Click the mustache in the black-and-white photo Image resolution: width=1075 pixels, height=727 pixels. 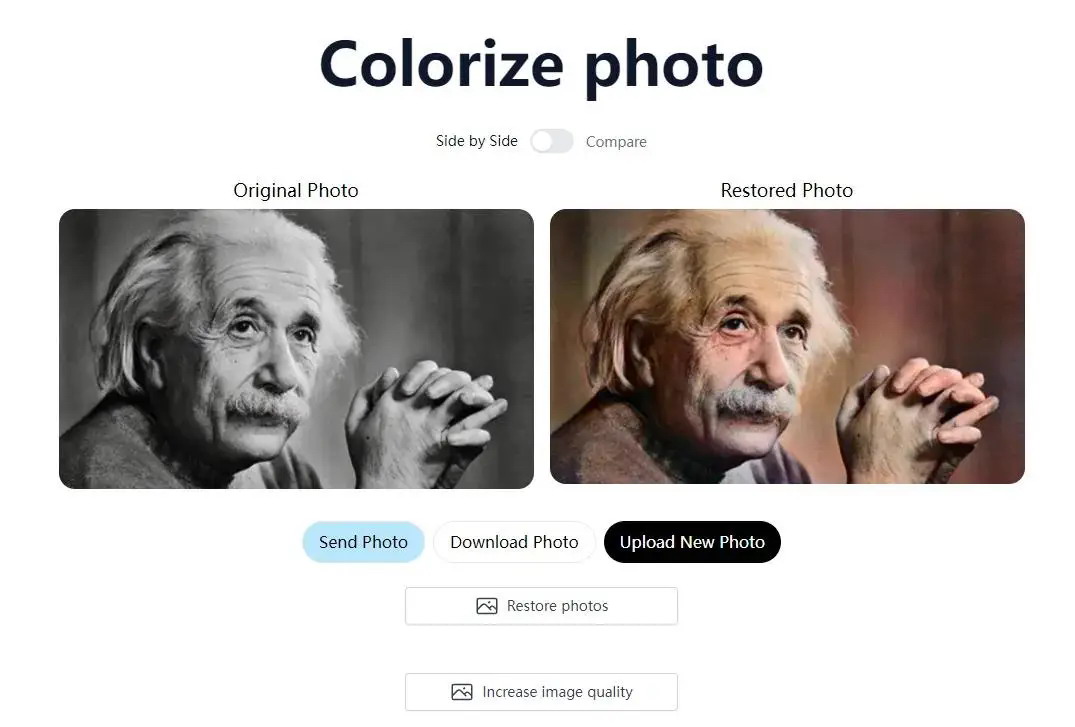267,408
